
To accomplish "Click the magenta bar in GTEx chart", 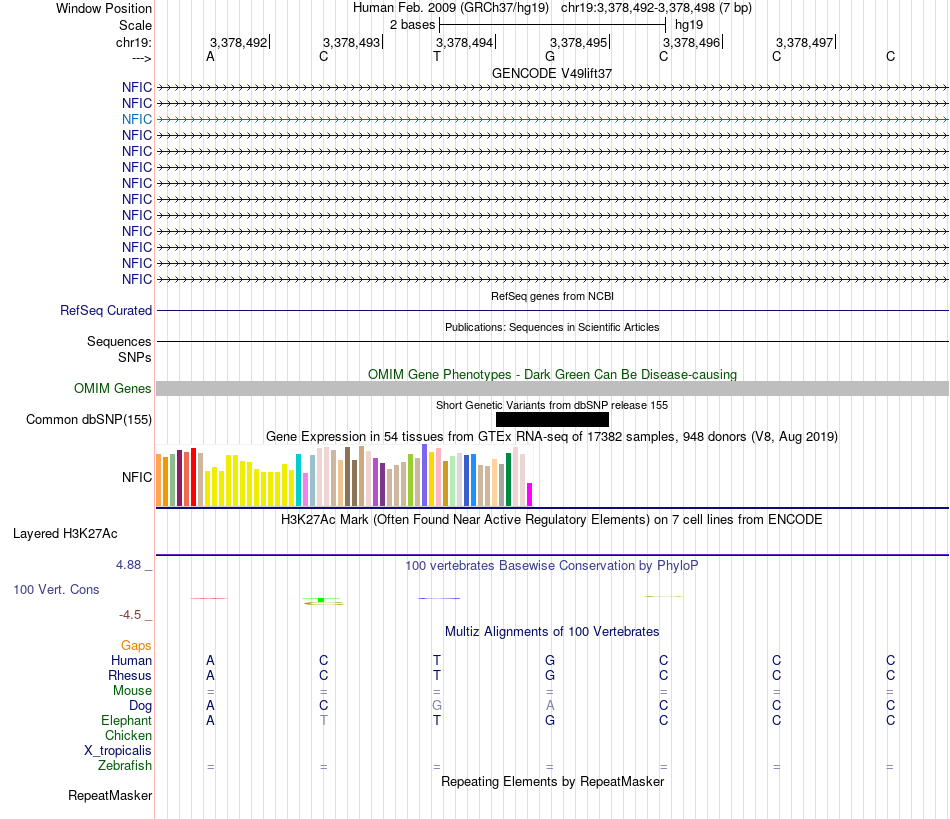I will (530, 494).
